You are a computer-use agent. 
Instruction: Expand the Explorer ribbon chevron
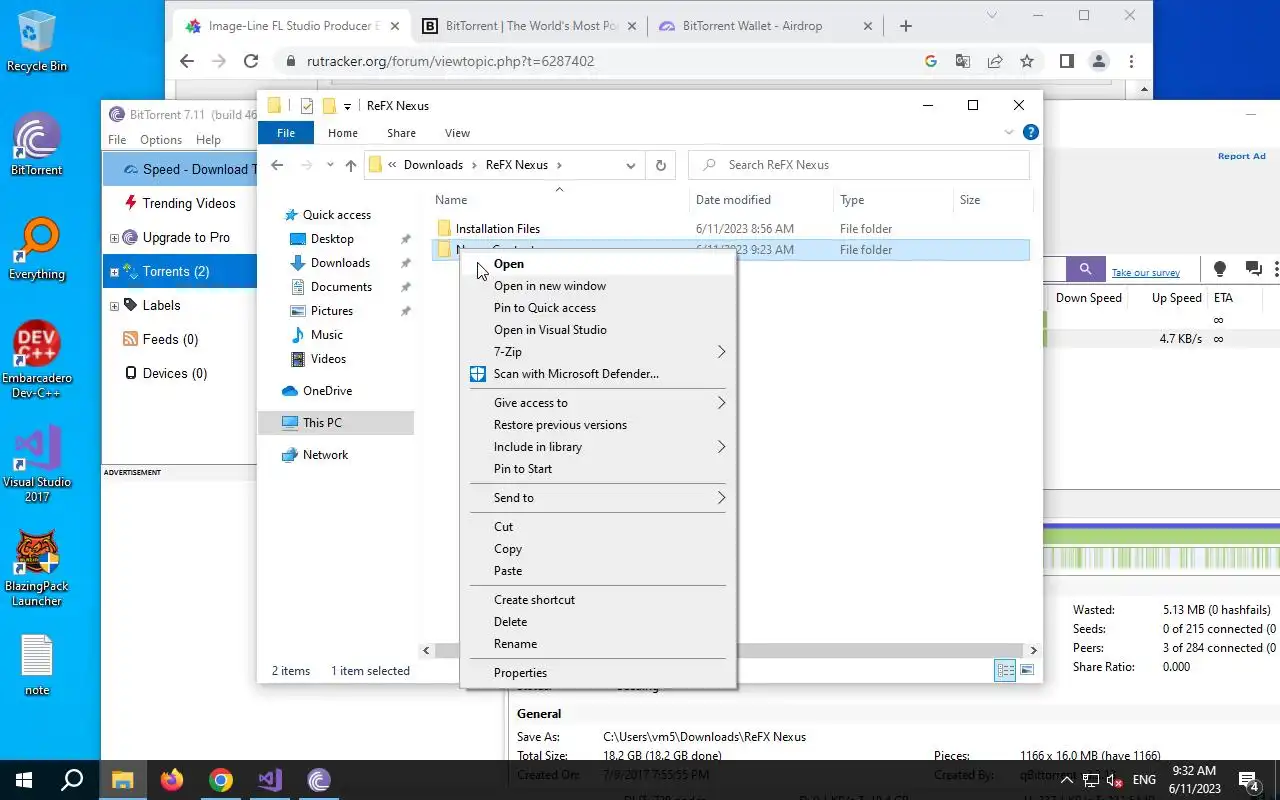[1009, 132]
